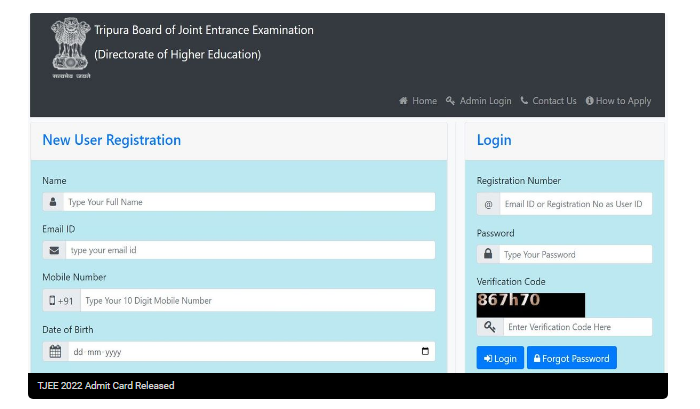Open the date picker calendar button
The width and height of the screenshot is (700, 409).
(425, 351)
